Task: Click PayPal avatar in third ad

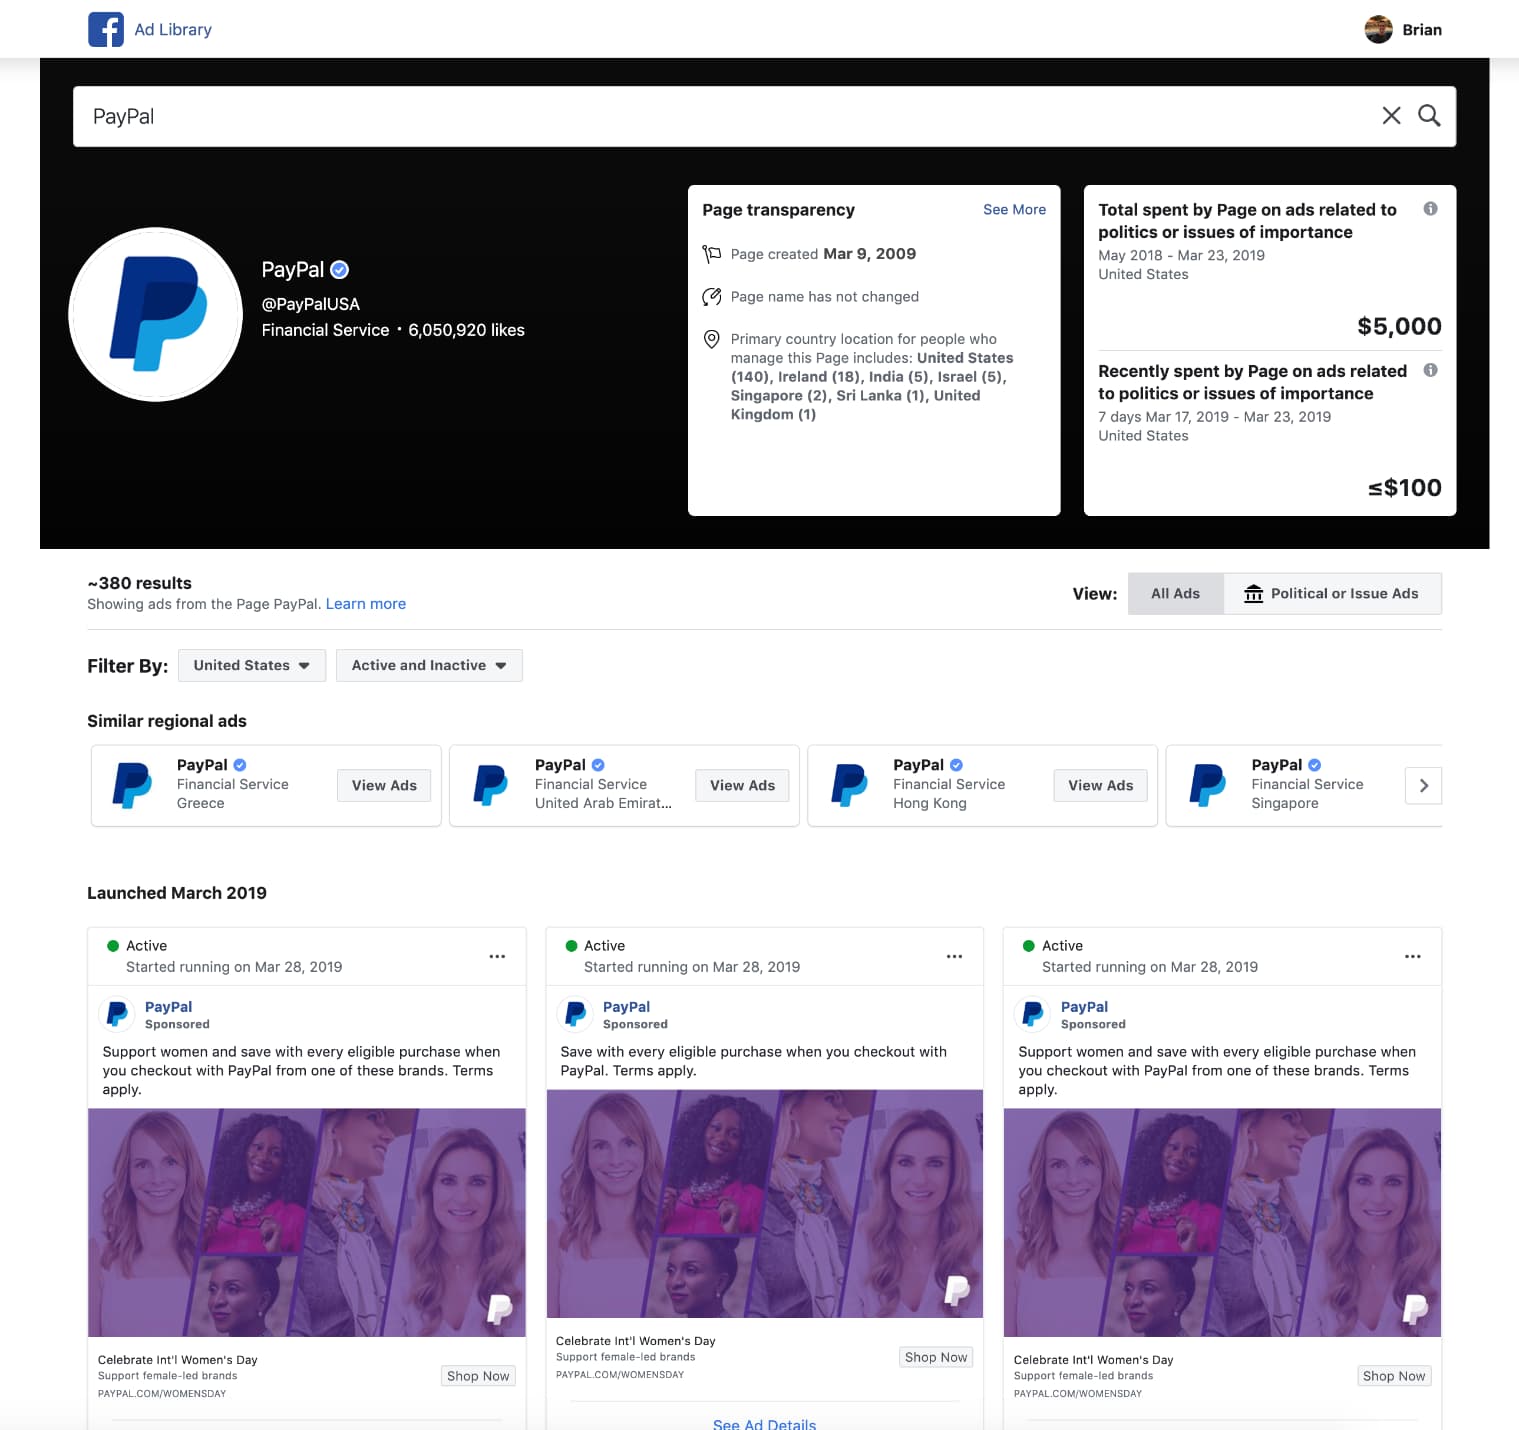Action: [1033, 1014]
